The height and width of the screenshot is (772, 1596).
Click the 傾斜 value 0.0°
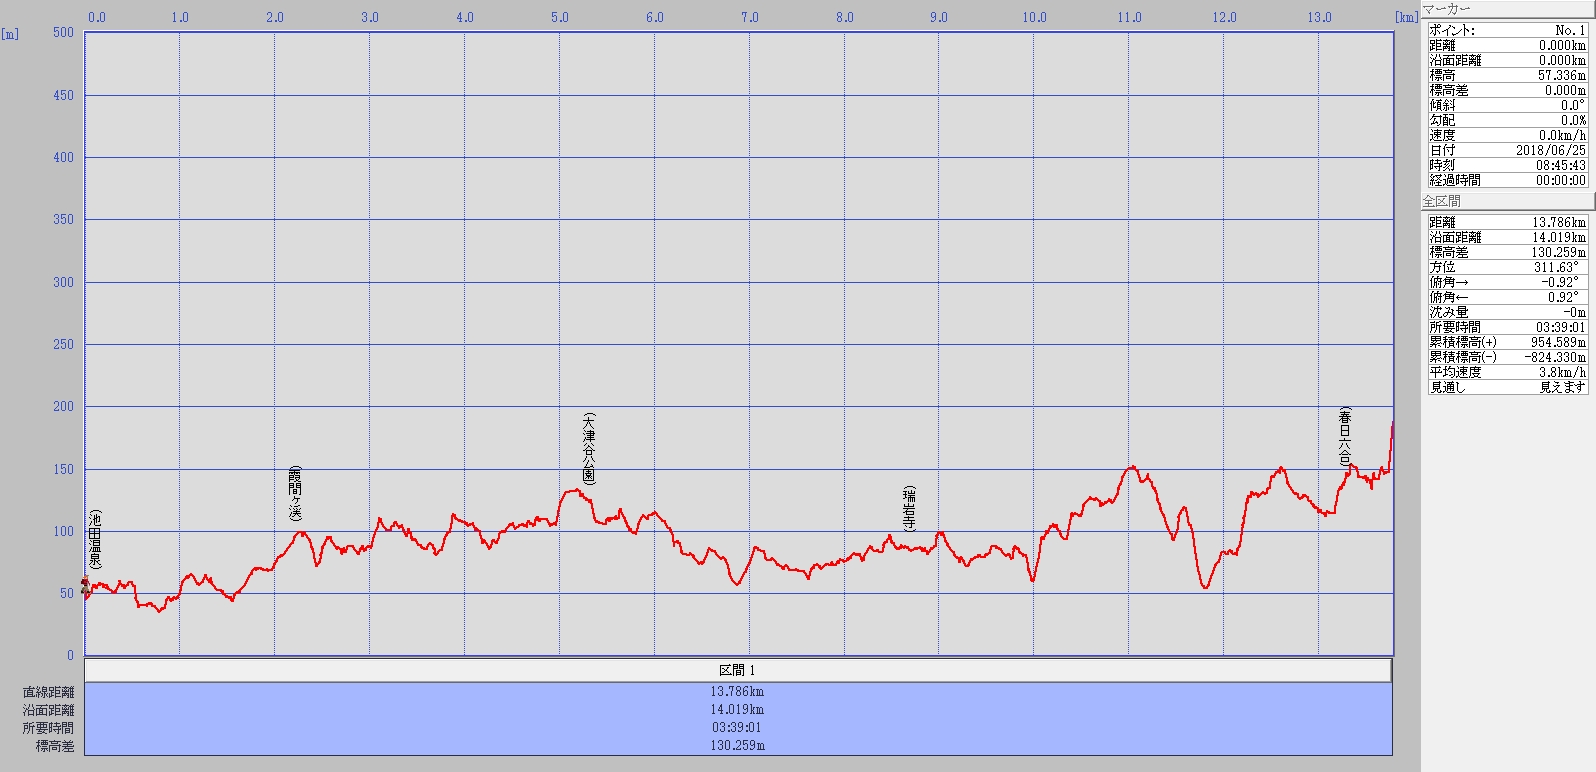1573,105
